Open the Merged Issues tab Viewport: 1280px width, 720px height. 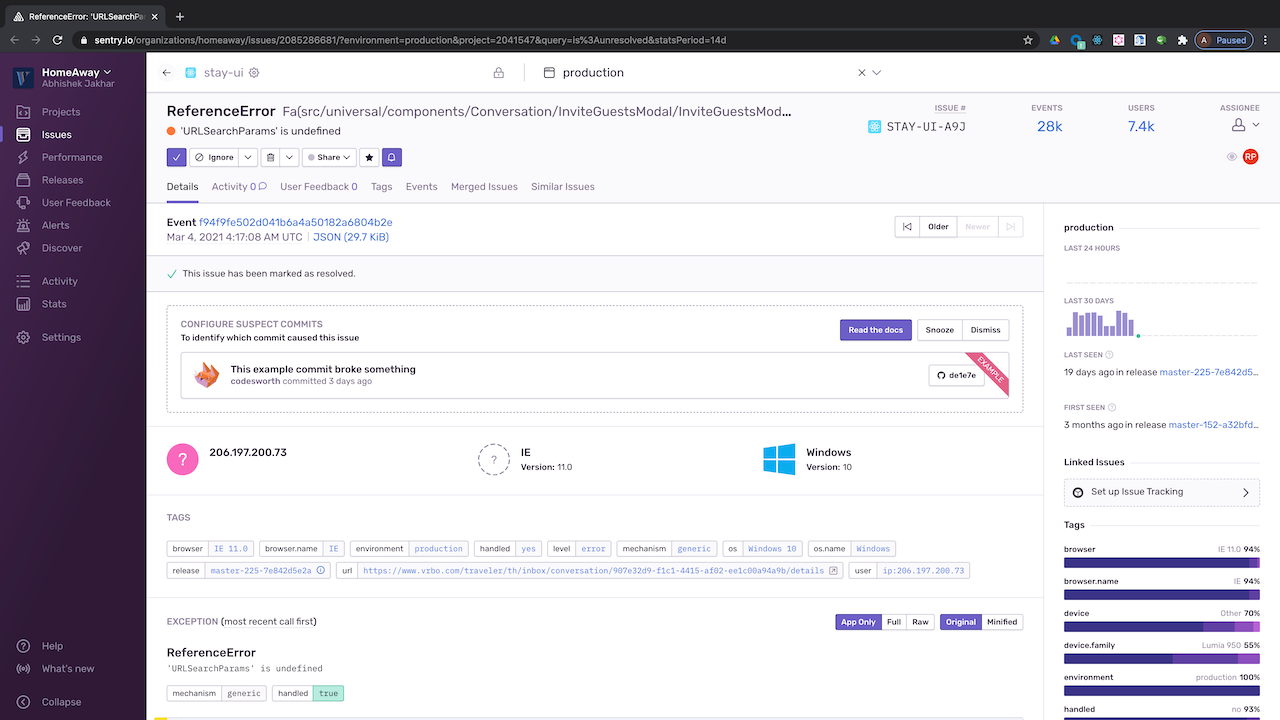click(x=484, y=187)
